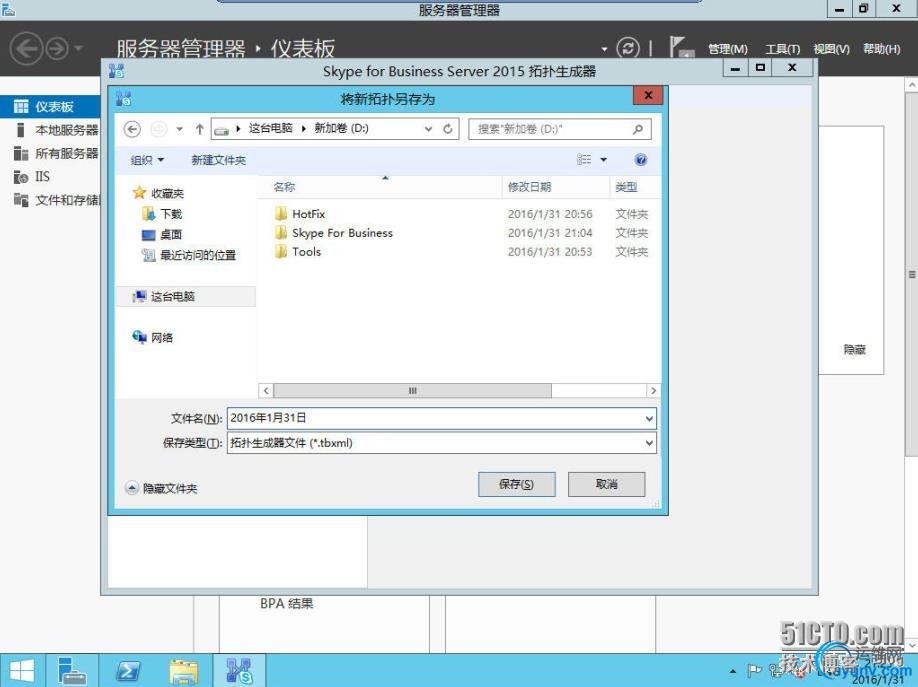Expand the view options dropdown arrow
Screen dimensions: 918x687
pyautogui.click(x=604, y=159)
